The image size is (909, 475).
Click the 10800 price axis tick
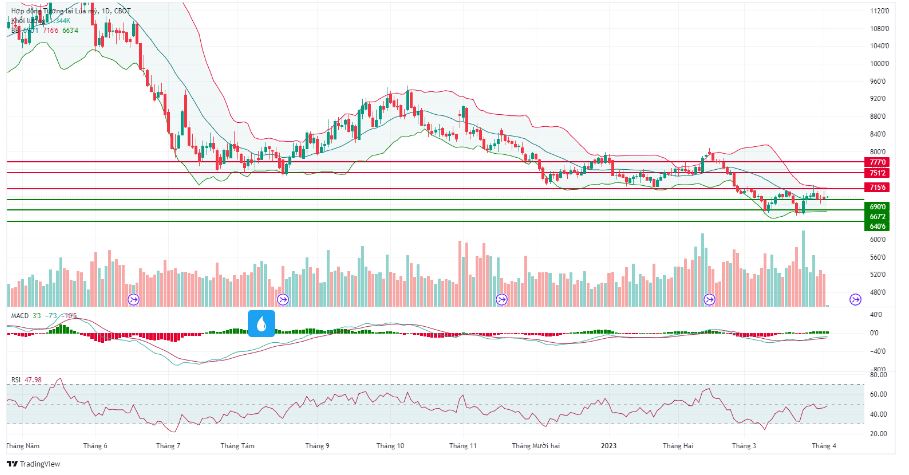[879, 28]
